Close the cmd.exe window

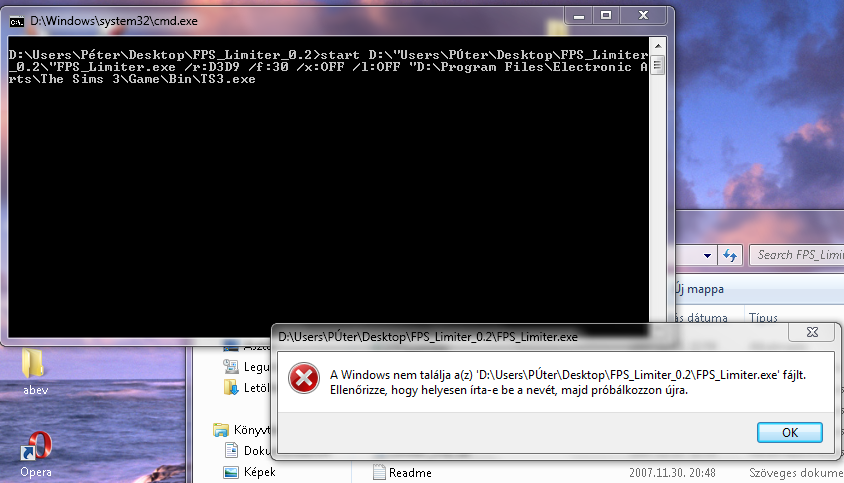click(643, 16)
